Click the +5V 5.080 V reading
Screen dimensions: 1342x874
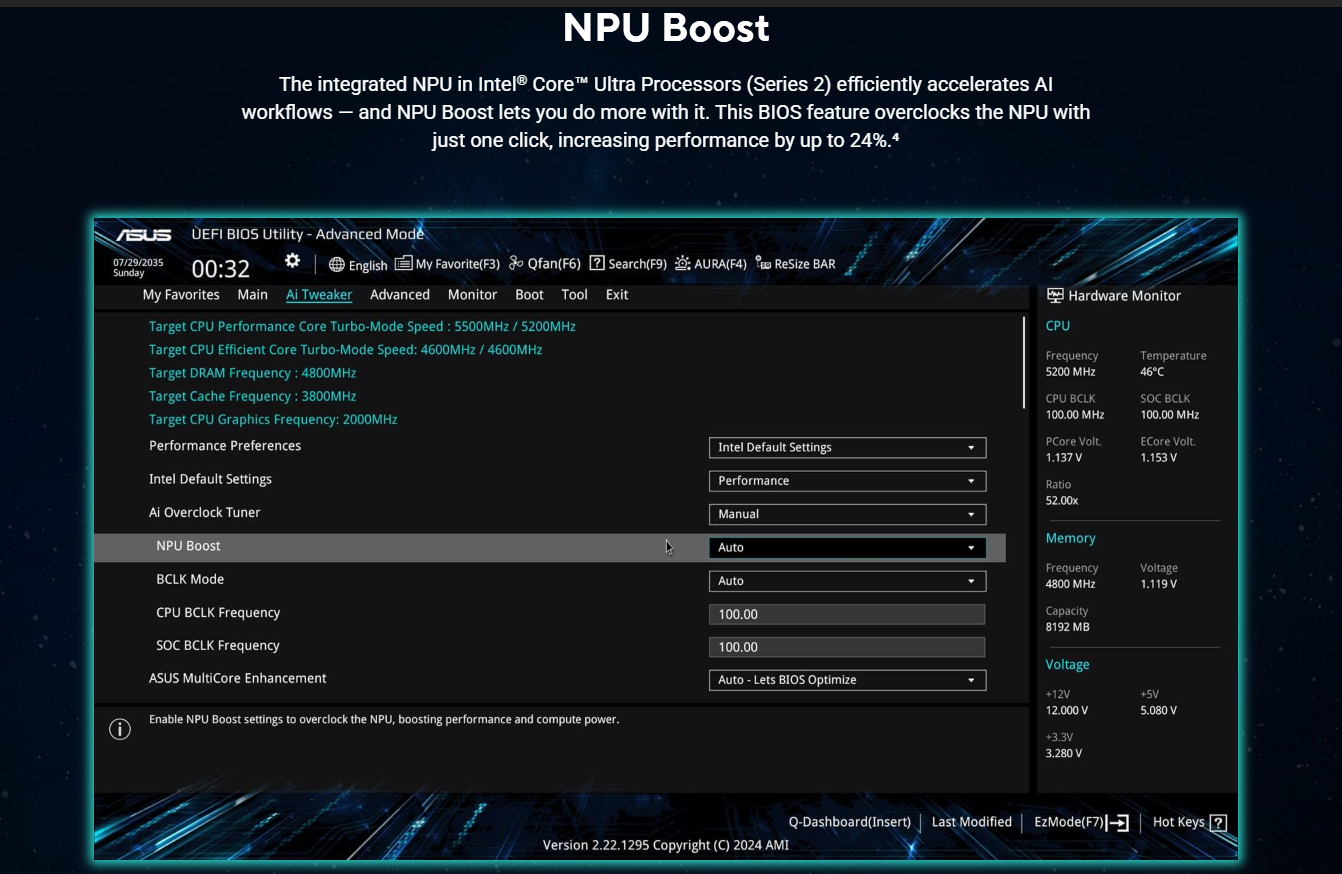[1159, 702]
